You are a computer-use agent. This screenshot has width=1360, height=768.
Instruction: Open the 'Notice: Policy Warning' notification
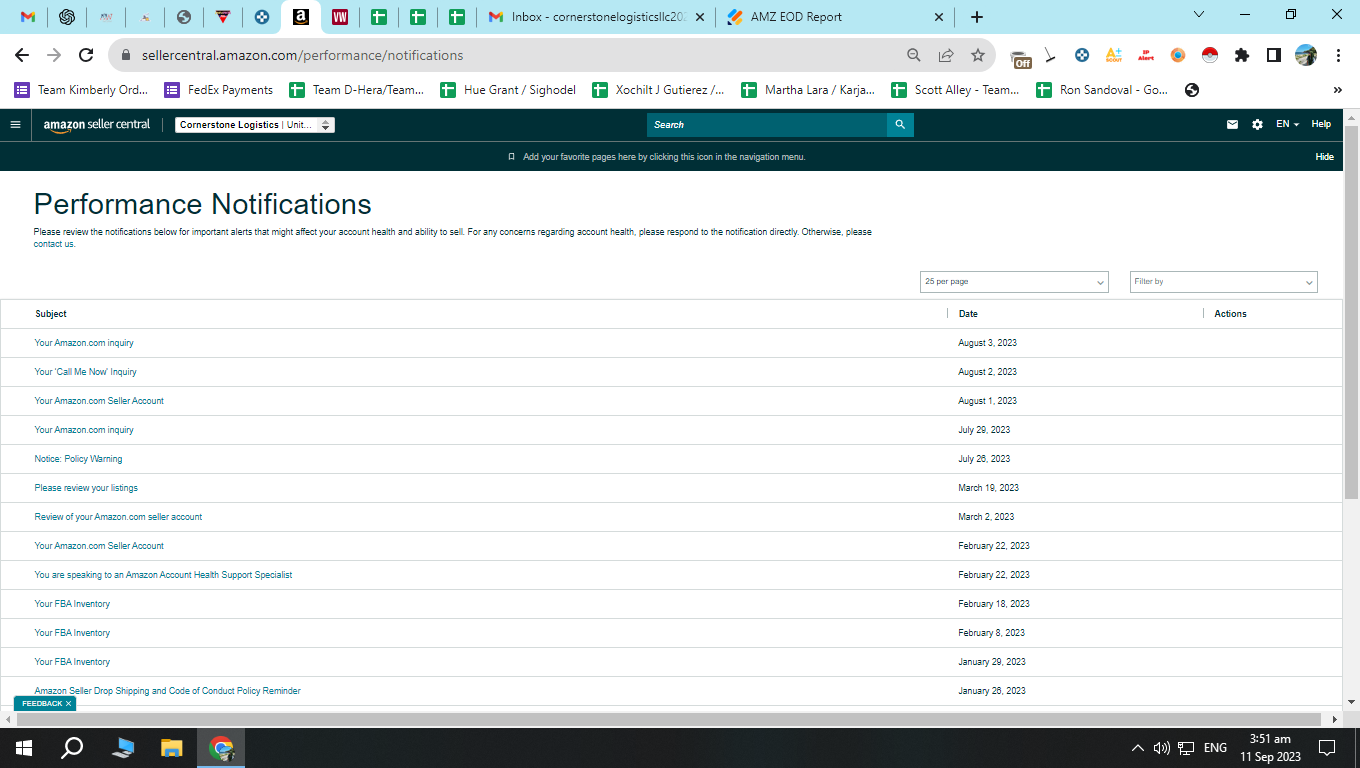(x=78, y=459)
